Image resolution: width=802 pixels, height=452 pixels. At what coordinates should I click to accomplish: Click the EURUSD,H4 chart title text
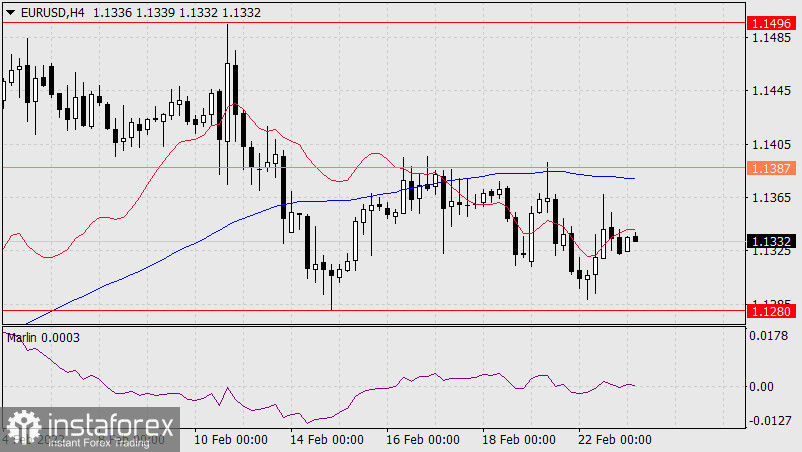(53, 10)
